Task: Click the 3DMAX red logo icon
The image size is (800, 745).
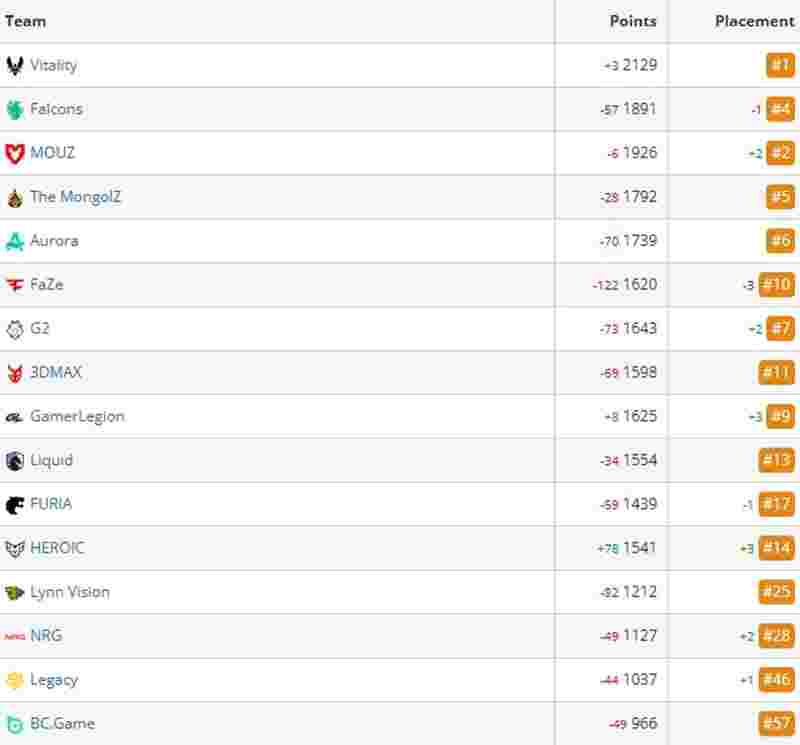Action: pyautogui.click(x=15, y=373)
